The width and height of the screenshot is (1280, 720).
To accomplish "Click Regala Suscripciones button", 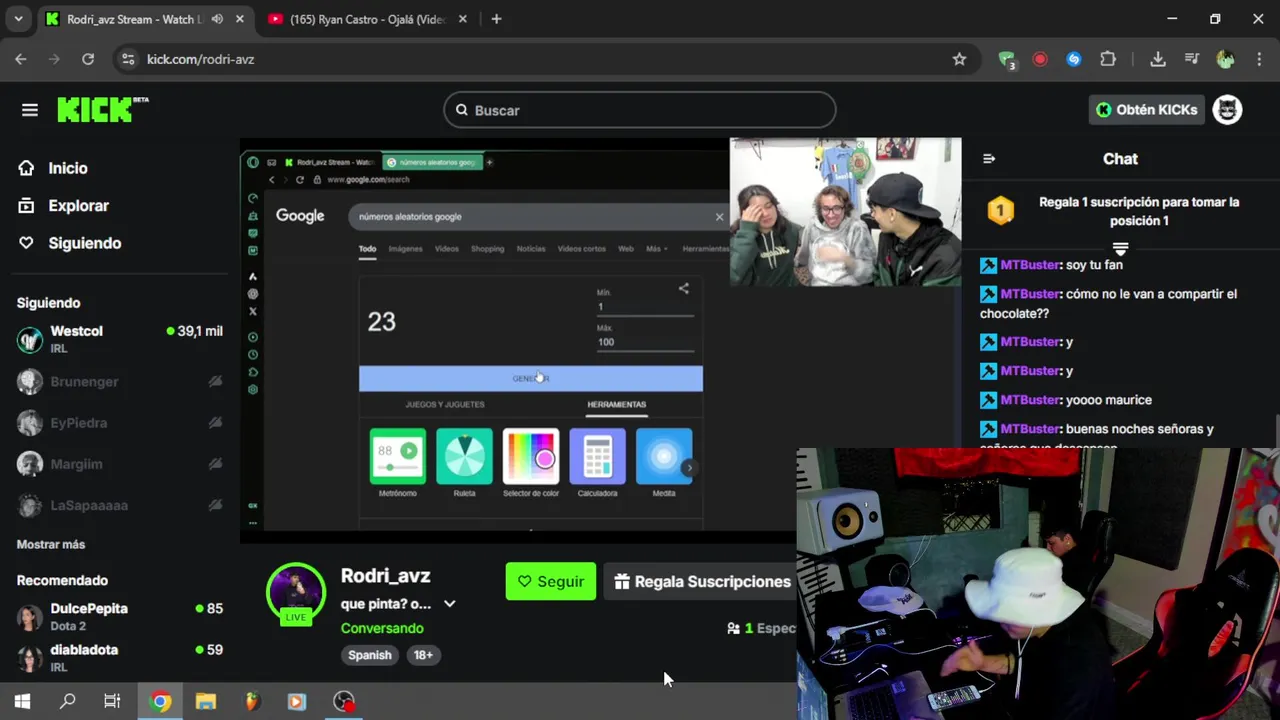I will (702, 581).
